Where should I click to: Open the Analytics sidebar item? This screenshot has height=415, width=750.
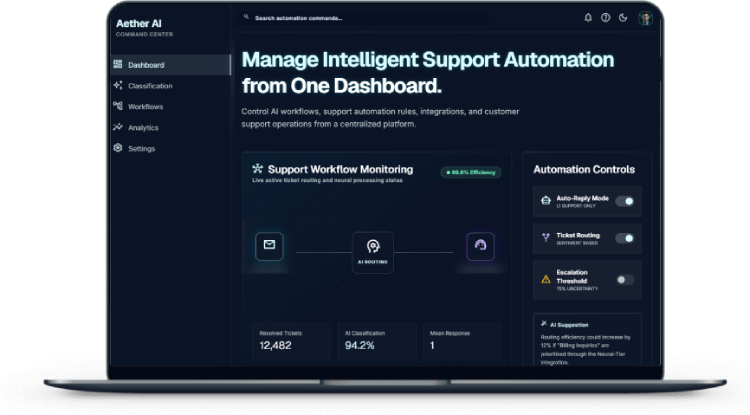click(171, 128)
